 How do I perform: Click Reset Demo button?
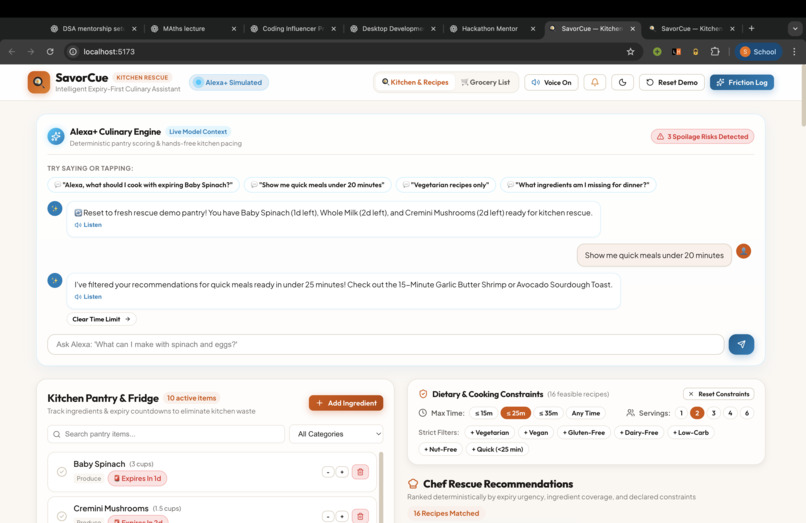[672, 82]
